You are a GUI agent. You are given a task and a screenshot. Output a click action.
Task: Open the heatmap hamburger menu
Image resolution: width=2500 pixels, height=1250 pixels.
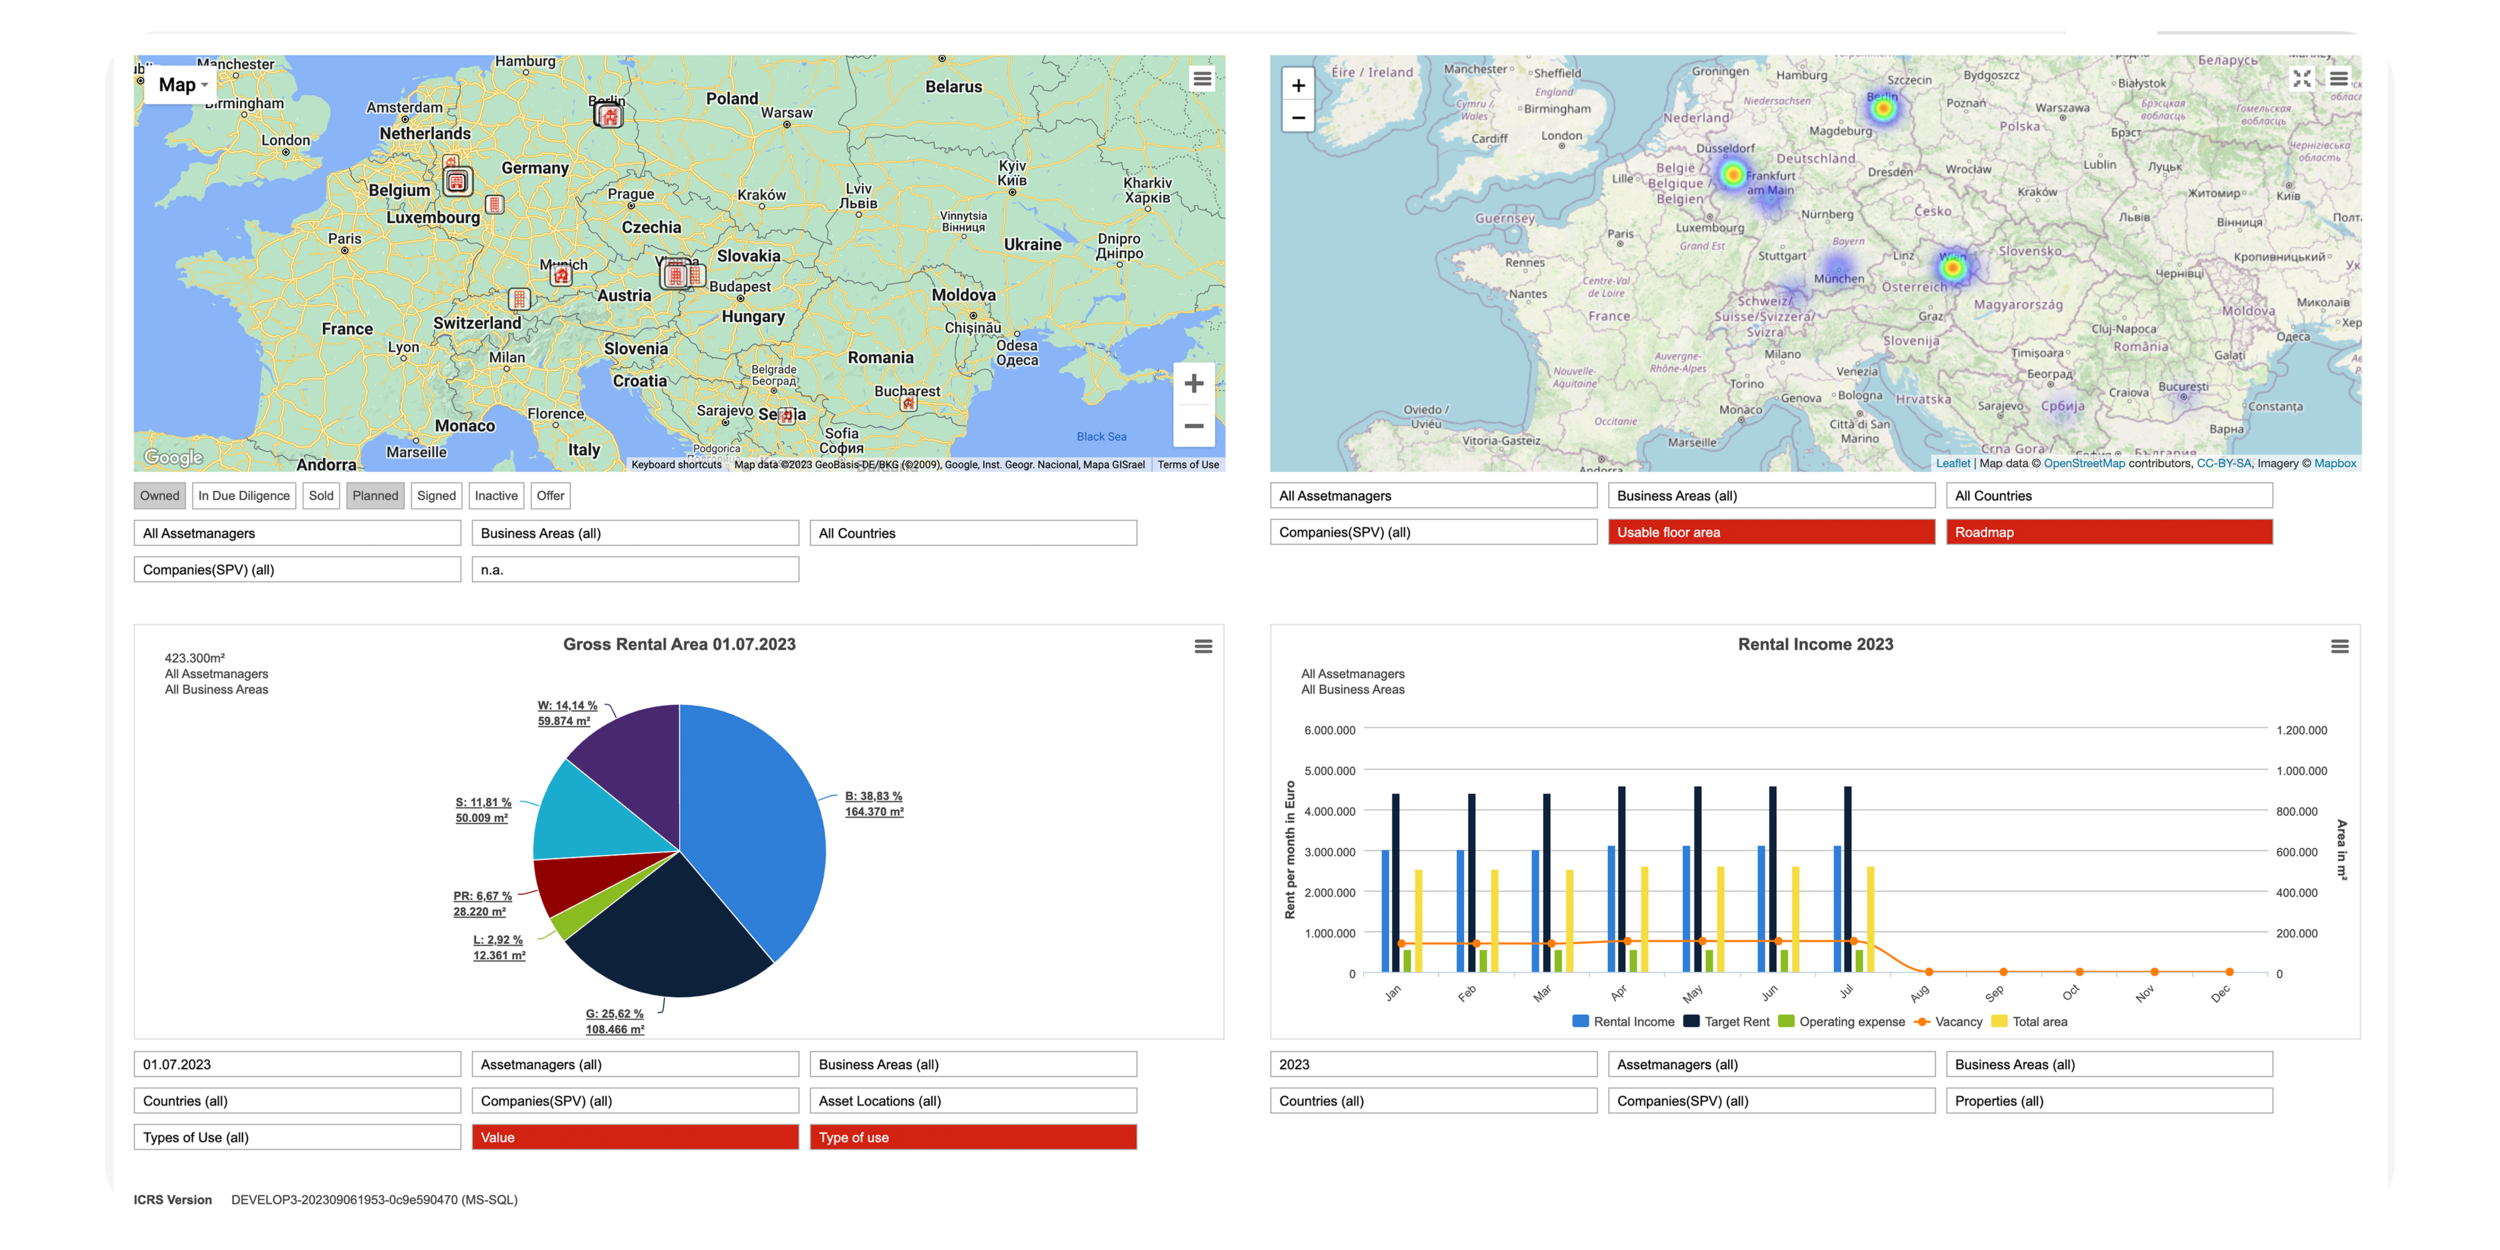[2338, 79]
